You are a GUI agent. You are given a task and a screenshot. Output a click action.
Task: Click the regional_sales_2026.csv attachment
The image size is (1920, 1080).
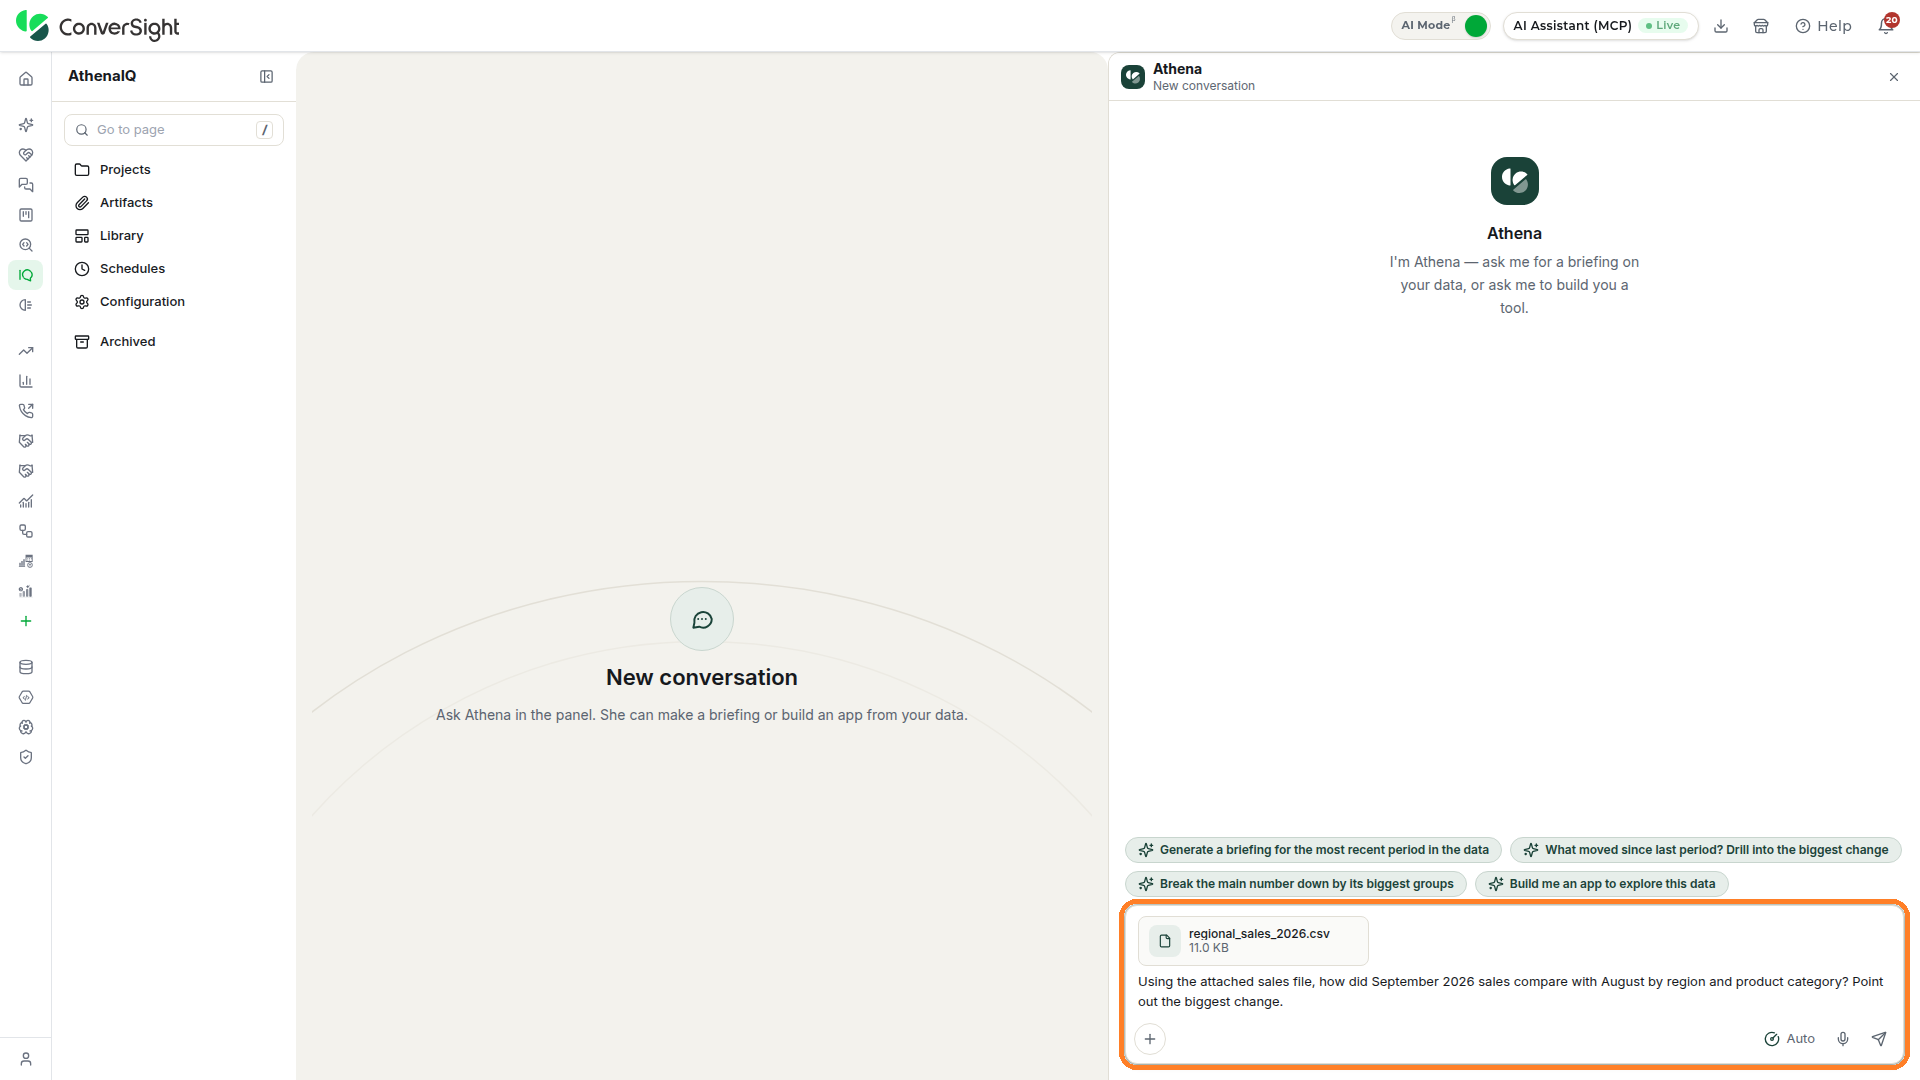point(1253,941)
